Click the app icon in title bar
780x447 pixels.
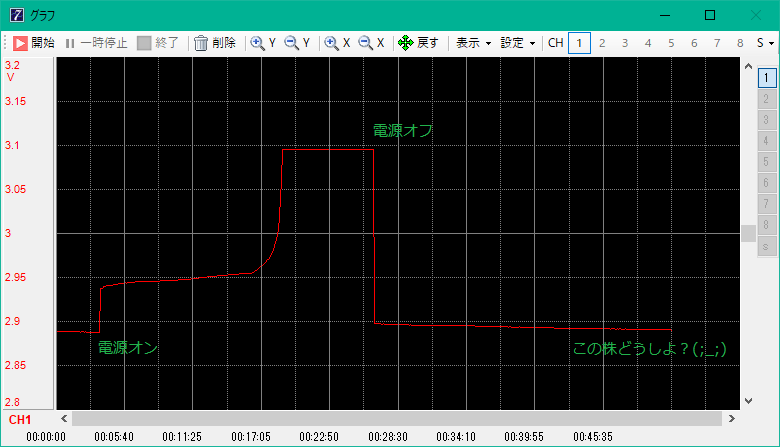click(x=17, y=15)
